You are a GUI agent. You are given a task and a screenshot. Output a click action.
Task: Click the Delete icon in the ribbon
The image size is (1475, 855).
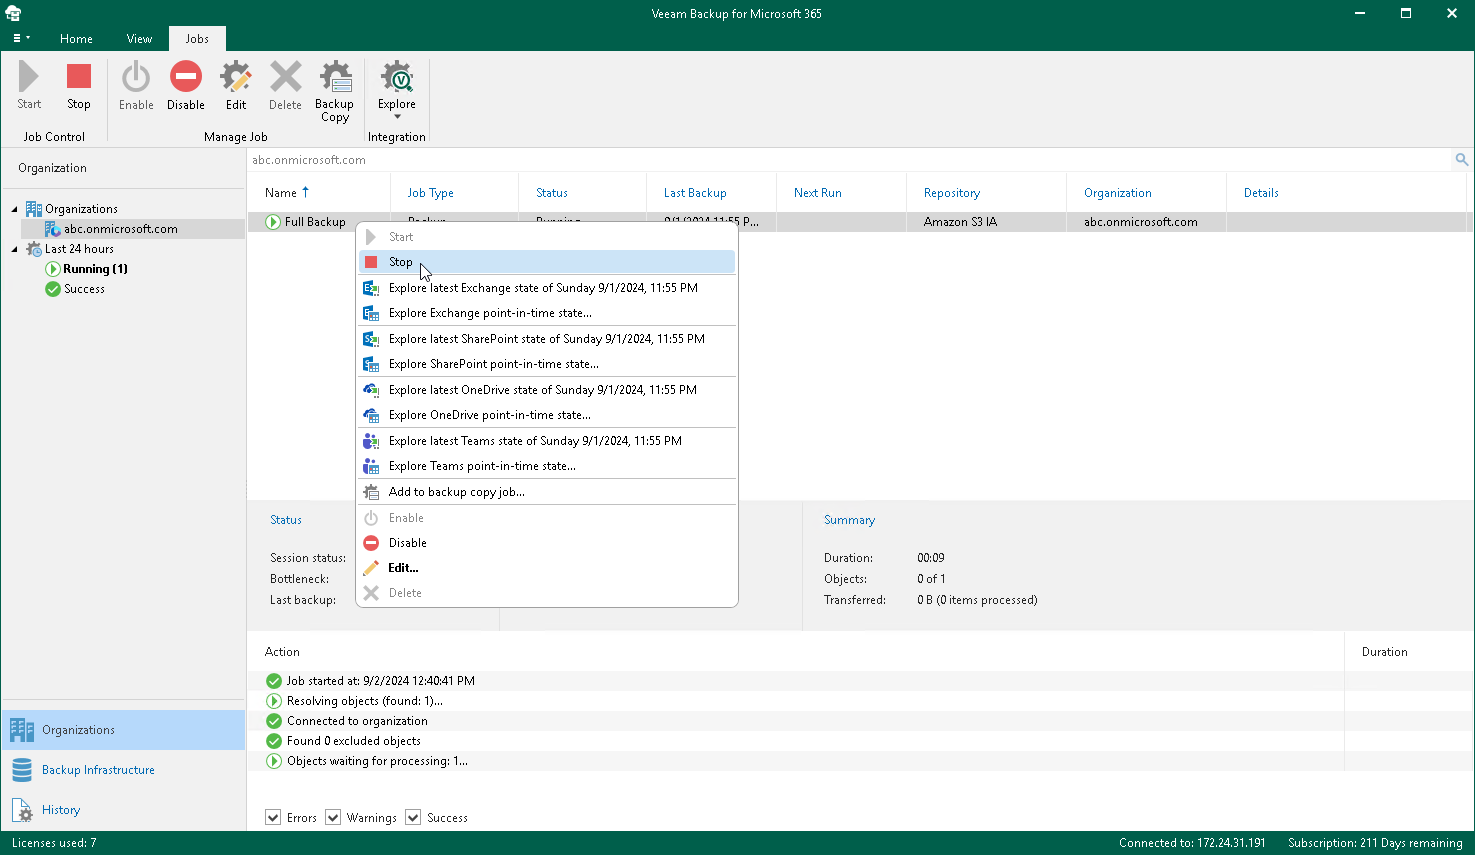point(285,77)
